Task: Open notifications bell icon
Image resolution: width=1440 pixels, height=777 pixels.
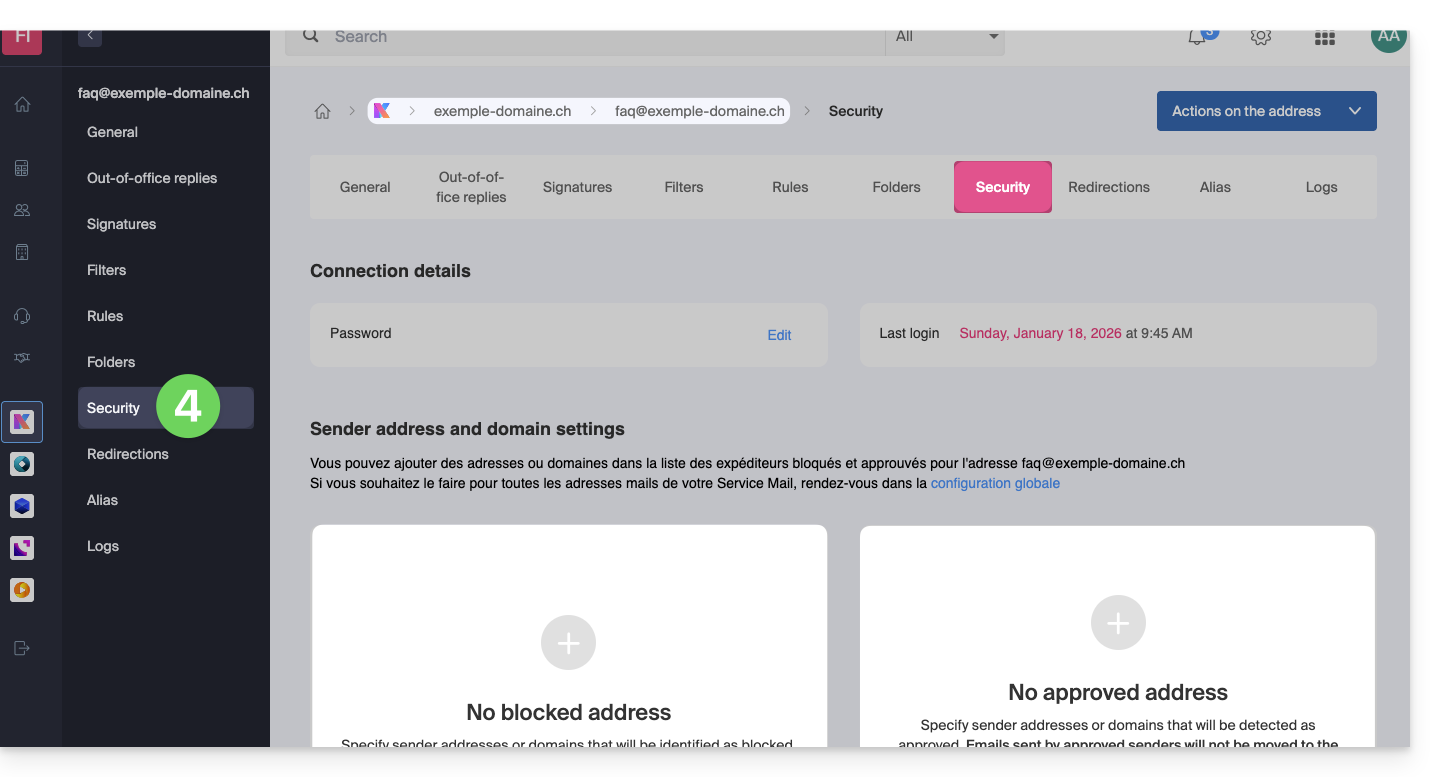Action: (1197, 37)
